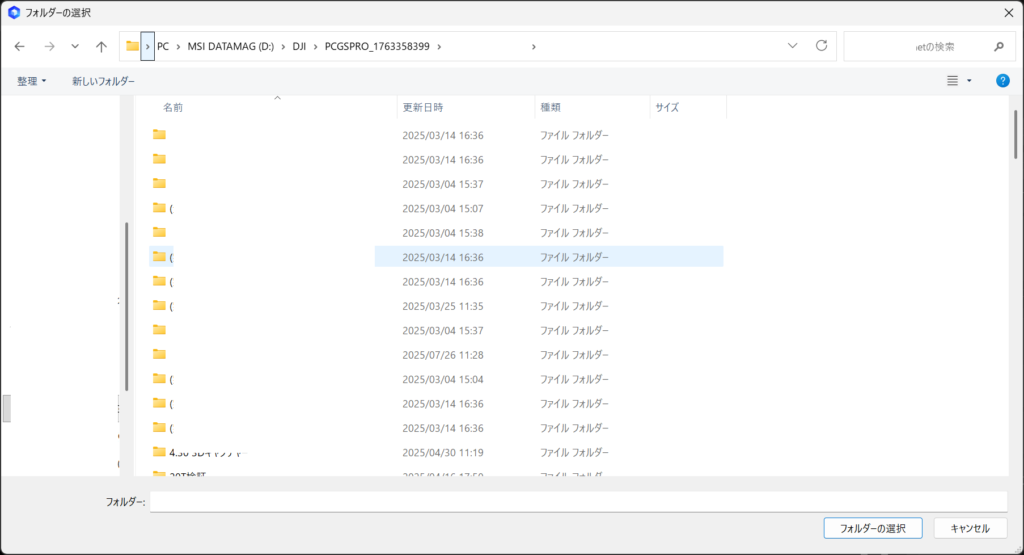1024x555 pixels.
Task: Click the Forward navigation arrow
Action: tap(49, 46)
